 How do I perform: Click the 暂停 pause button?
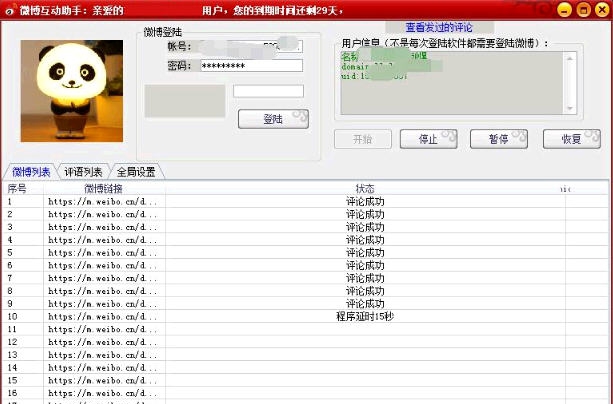point(499,139)
